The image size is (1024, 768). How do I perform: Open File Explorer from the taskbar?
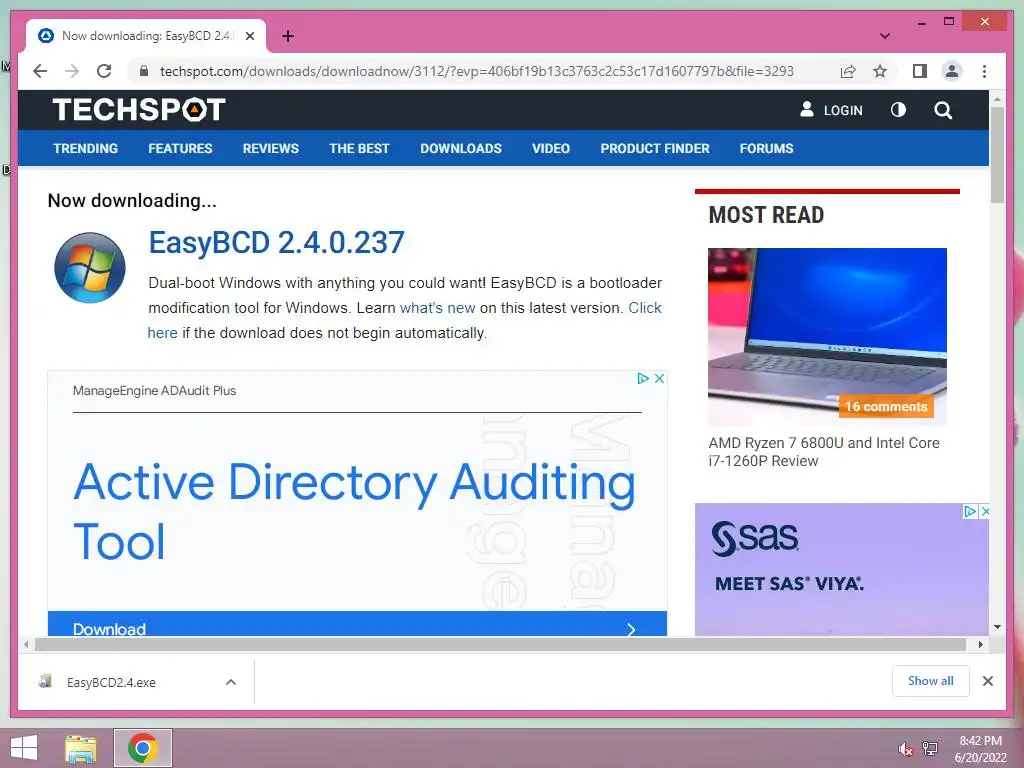[81, 748]
